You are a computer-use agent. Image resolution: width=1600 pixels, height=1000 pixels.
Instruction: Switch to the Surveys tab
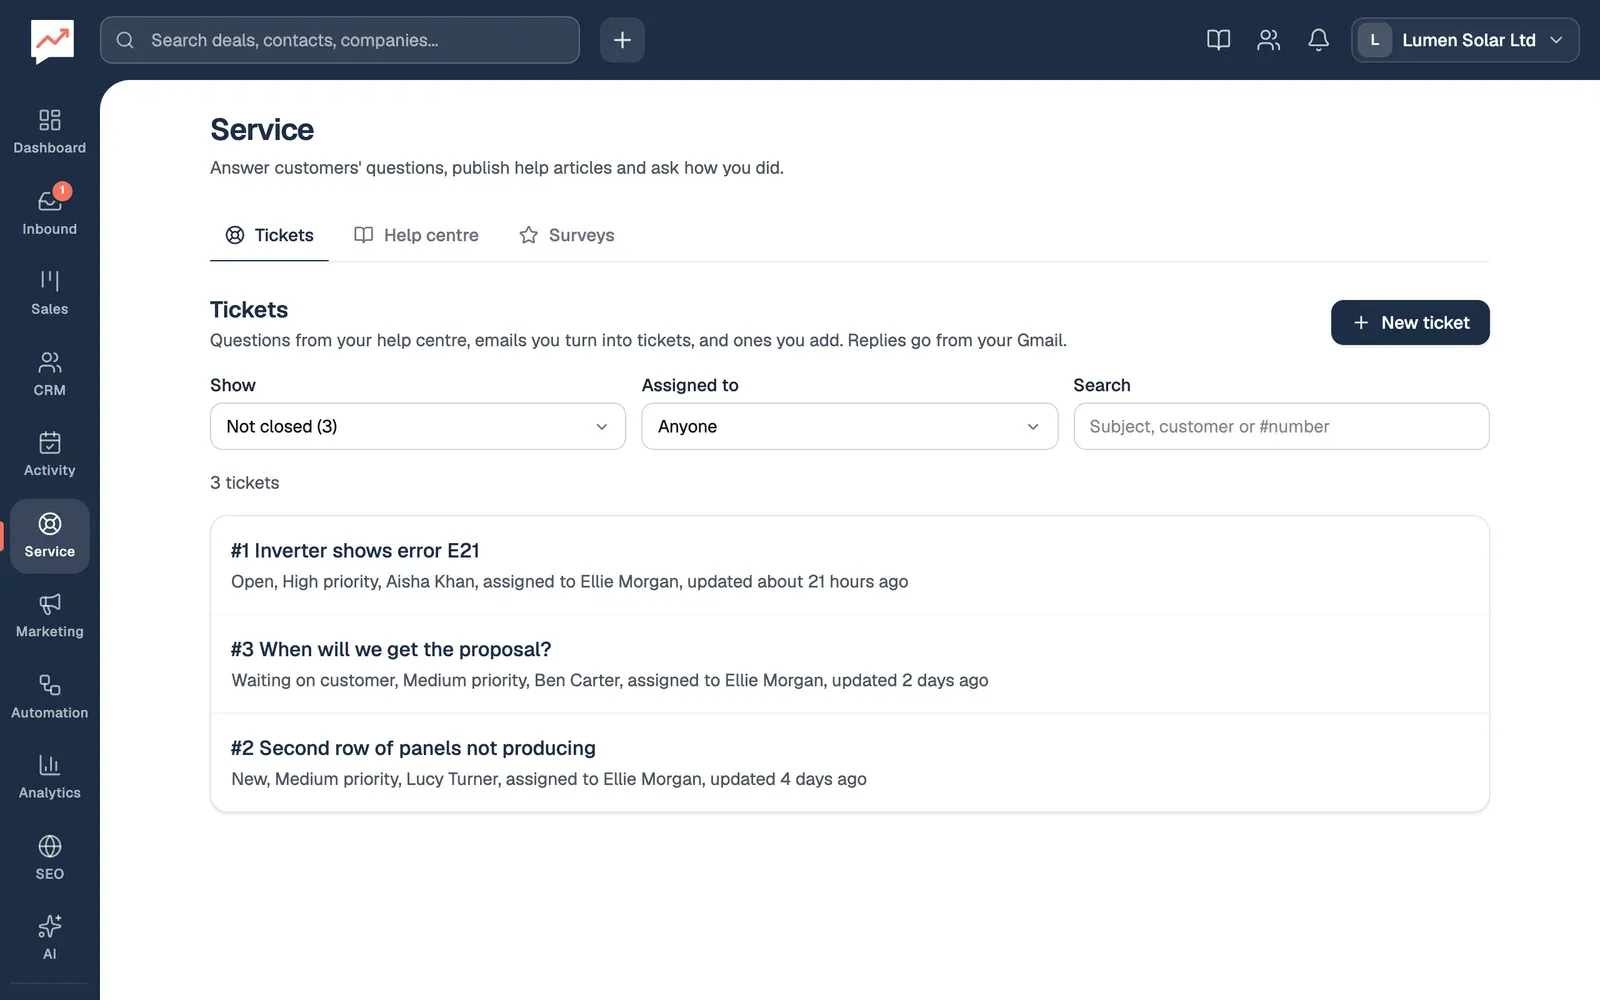[566, 235]
